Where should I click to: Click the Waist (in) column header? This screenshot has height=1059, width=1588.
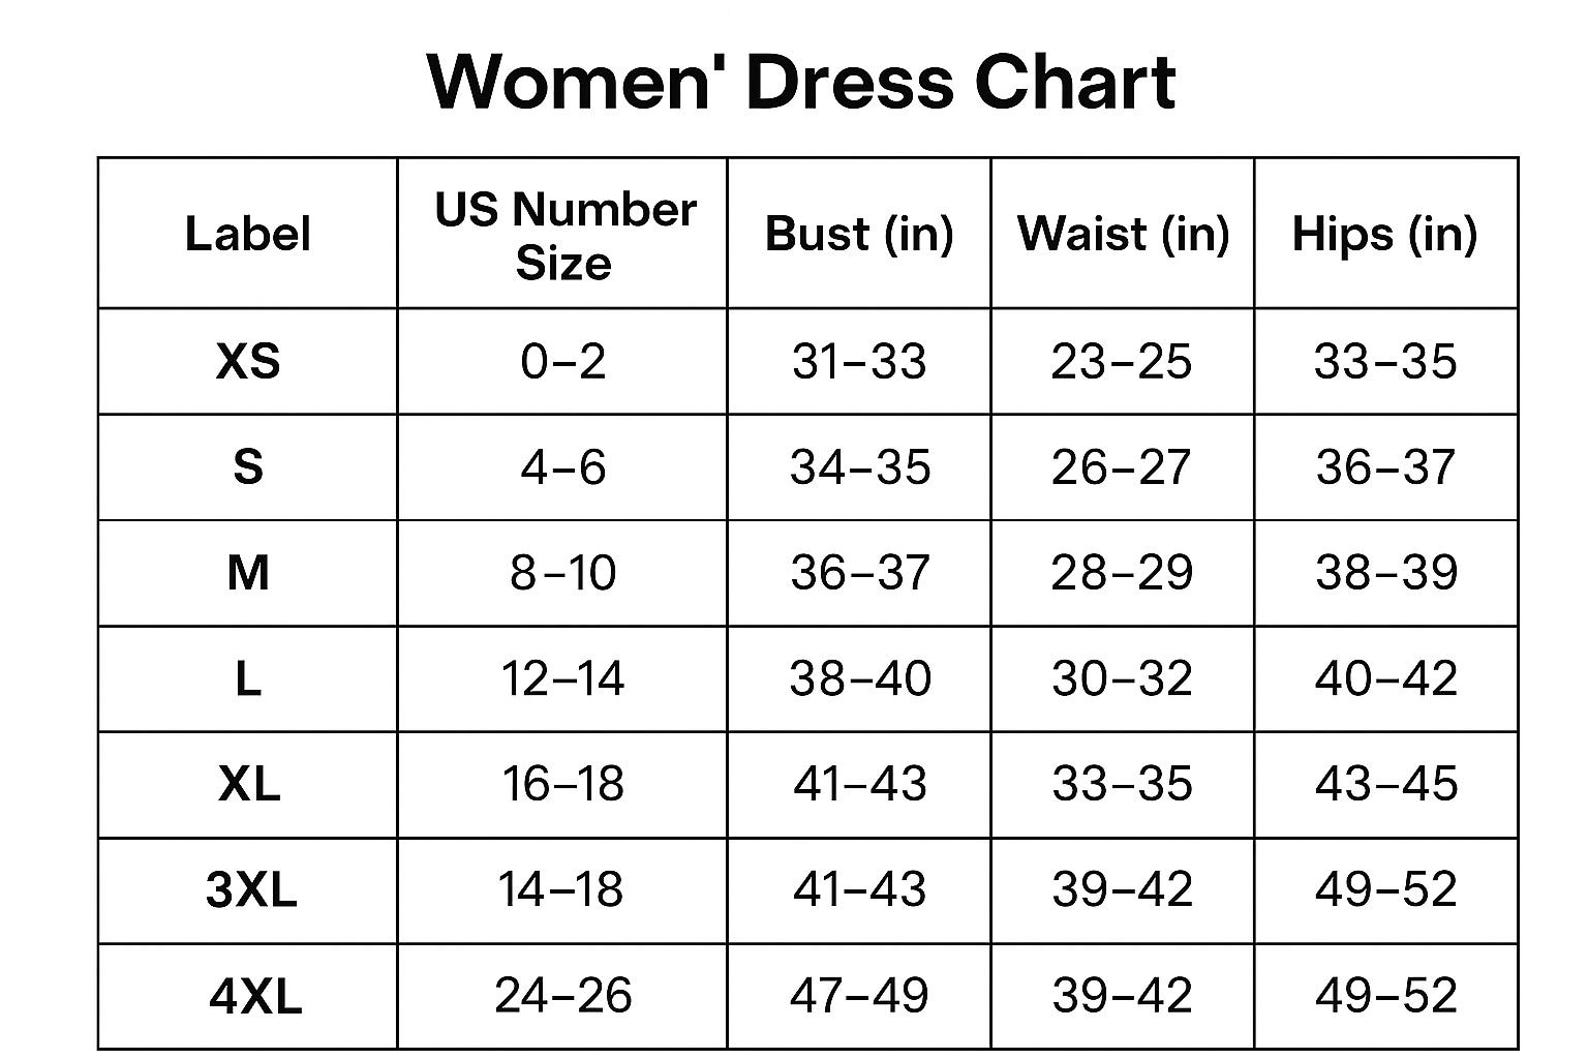[1123, 233]
